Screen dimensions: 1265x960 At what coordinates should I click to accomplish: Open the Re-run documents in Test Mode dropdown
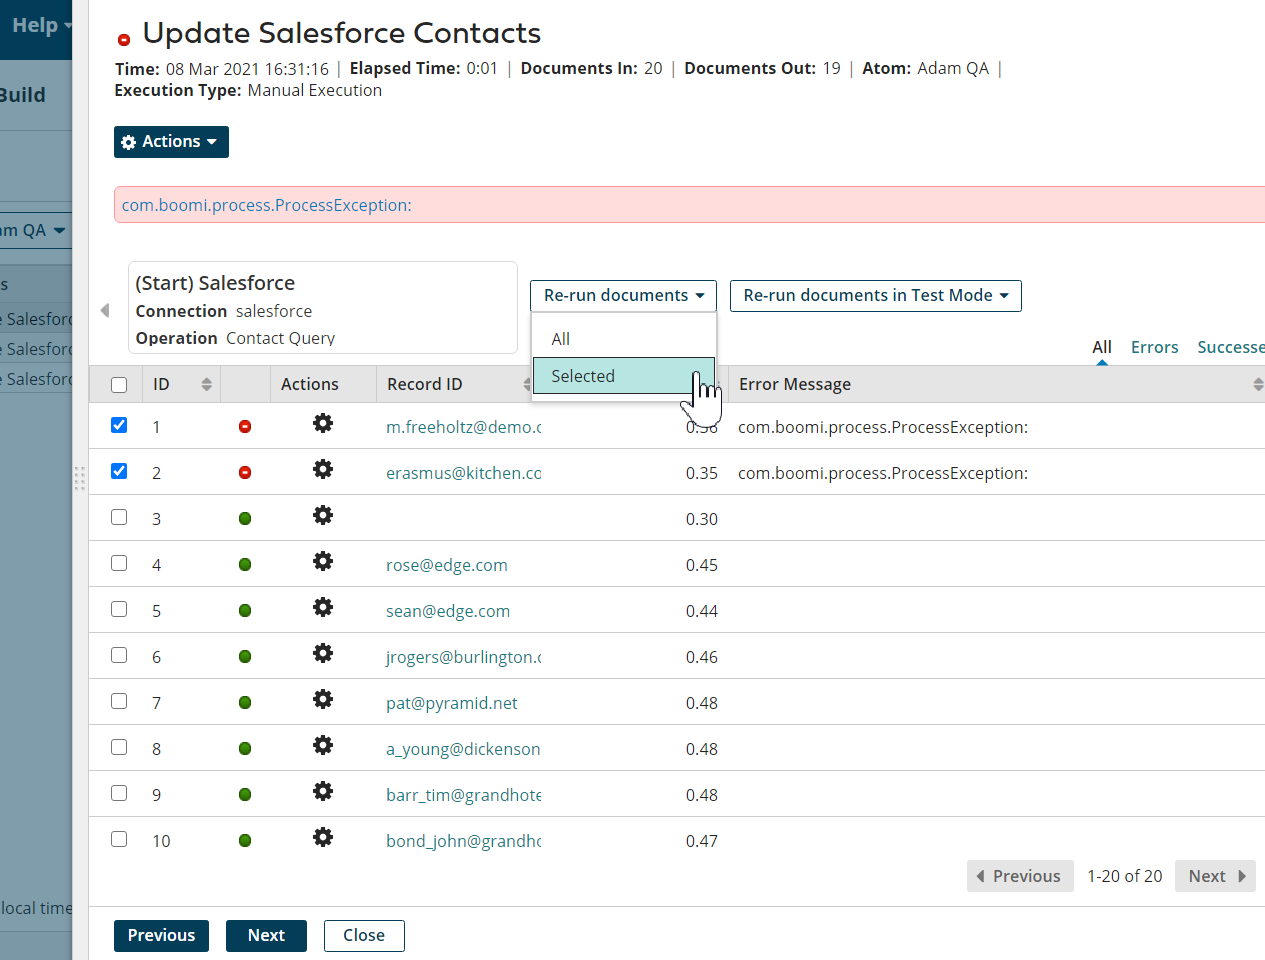(875, 295)
